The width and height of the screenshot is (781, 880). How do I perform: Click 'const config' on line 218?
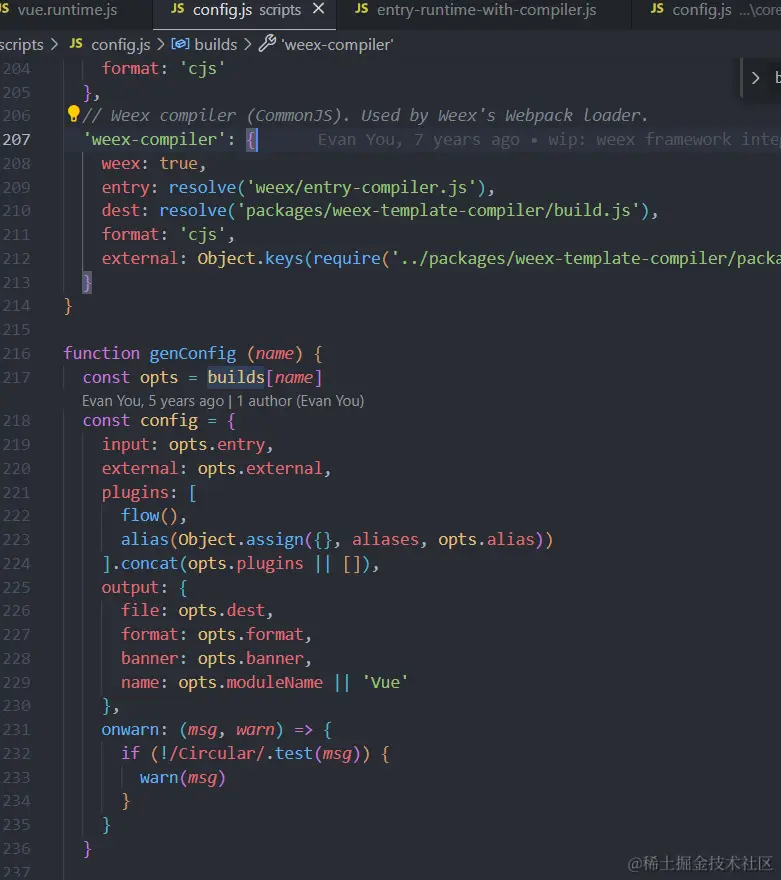pyautogui.click(x=140, y=420)
